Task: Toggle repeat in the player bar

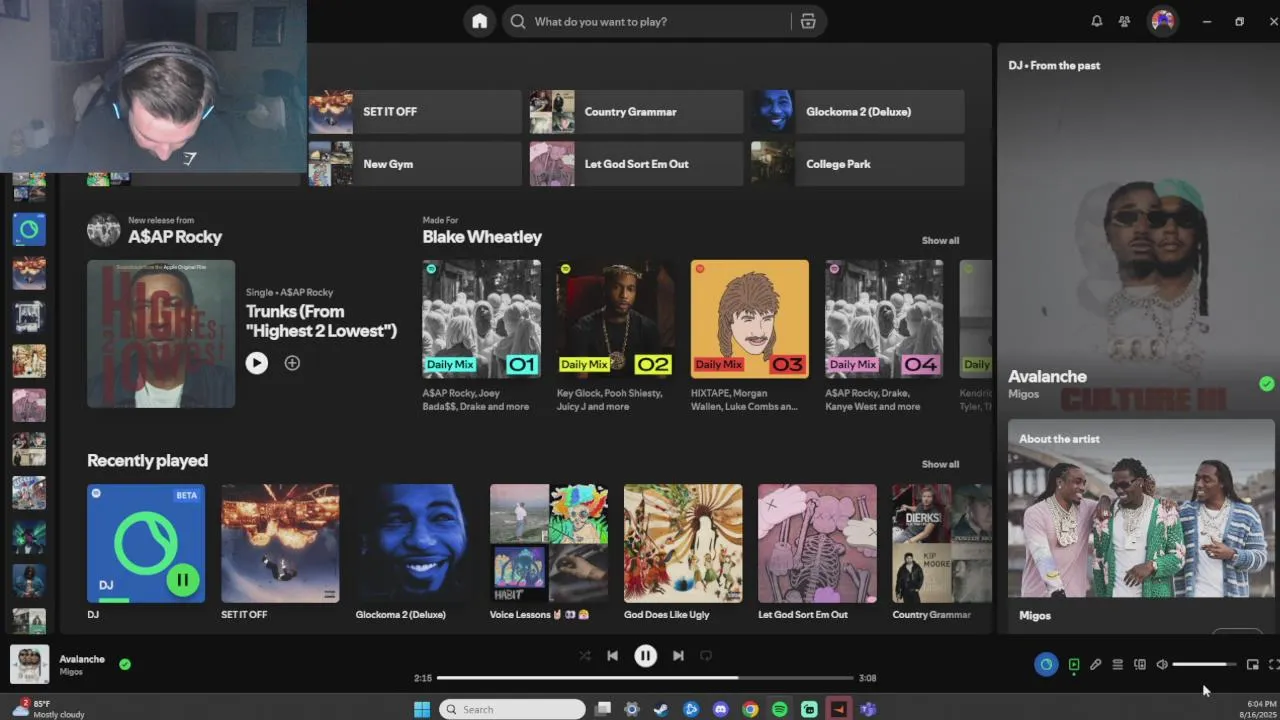Action: pos(705,656)
